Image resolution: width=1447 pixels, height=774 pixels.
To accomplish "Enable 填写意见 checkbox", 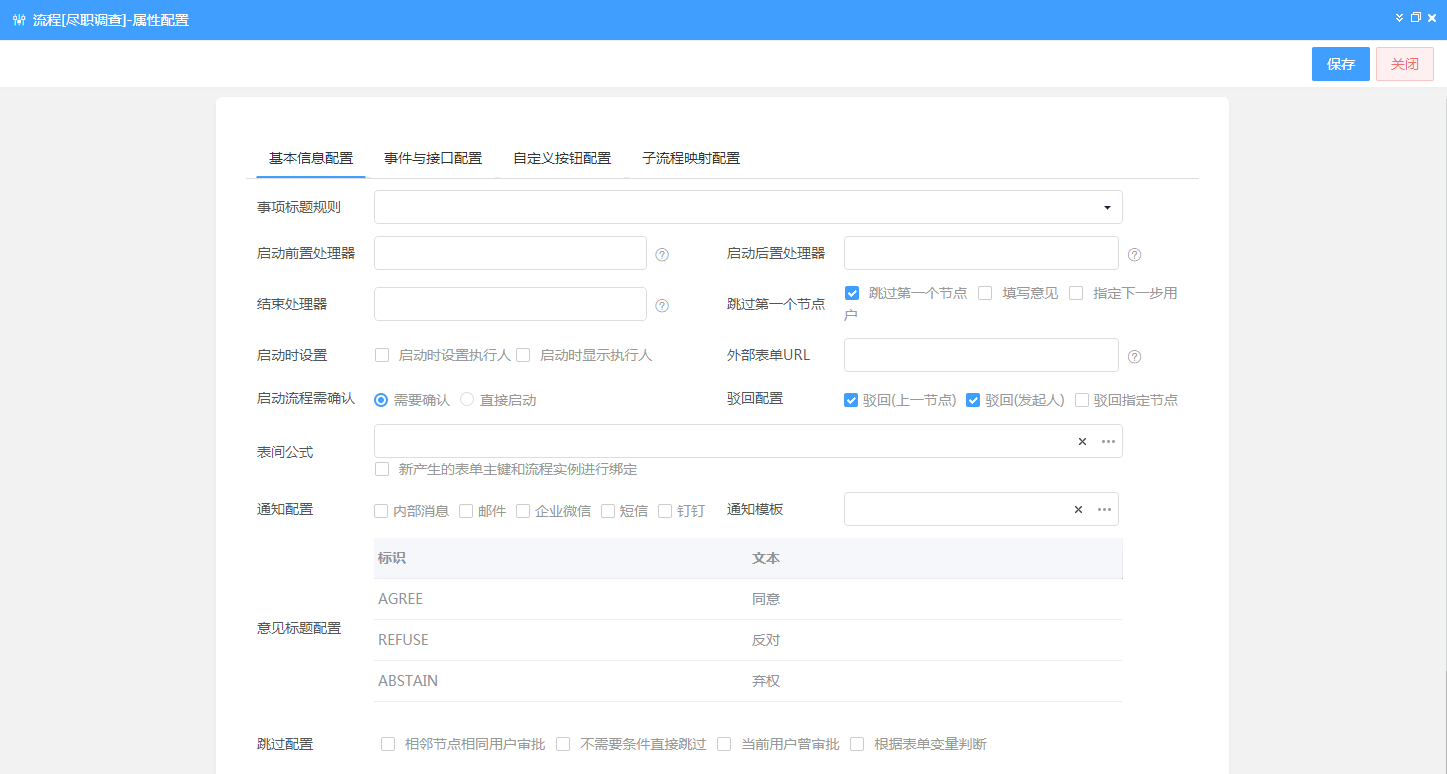I will click(985, 293).
